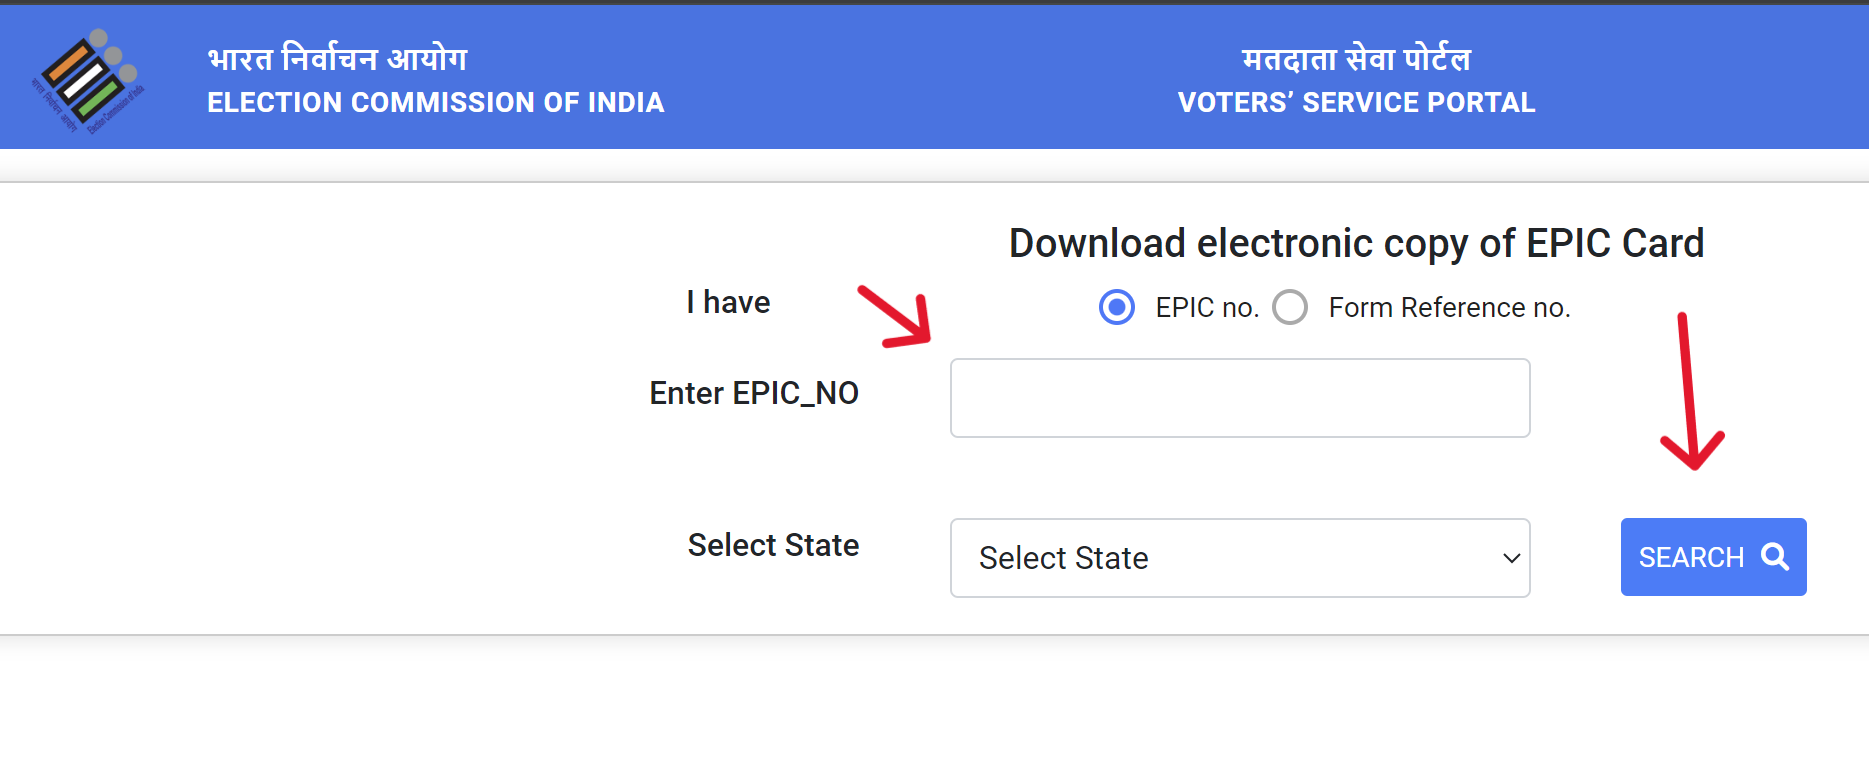This screenshot has height=761, width=1869.
Task: Click the Select State placeholder text in combo box
Action: pos(1063,558)
